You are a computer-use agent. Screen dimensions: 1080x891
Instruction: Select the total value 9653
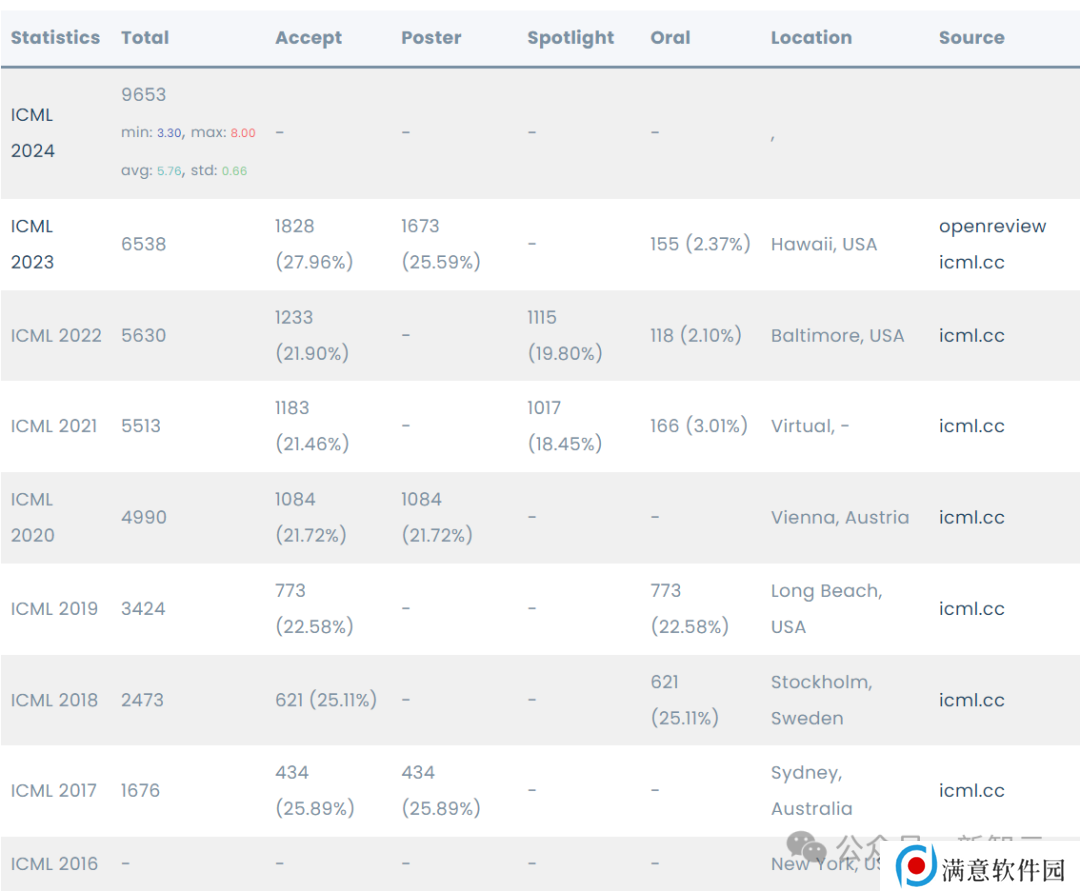pyautogui.click(x=143, y=94)
